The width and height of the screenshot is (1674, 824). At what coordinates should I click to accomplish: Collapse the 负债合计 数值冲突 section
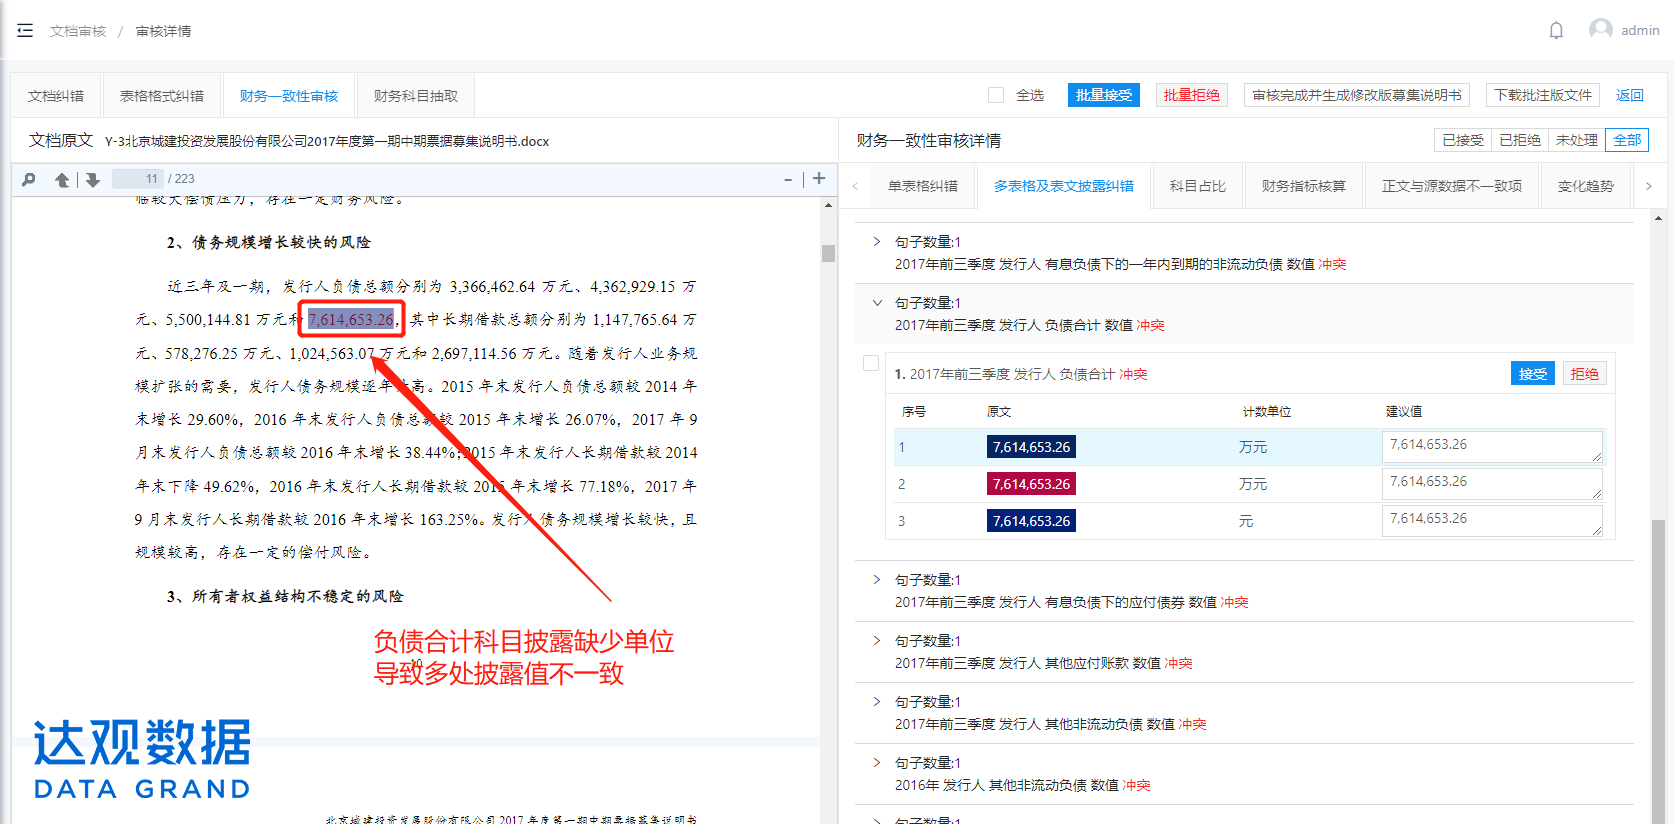[x=877, y=303]
